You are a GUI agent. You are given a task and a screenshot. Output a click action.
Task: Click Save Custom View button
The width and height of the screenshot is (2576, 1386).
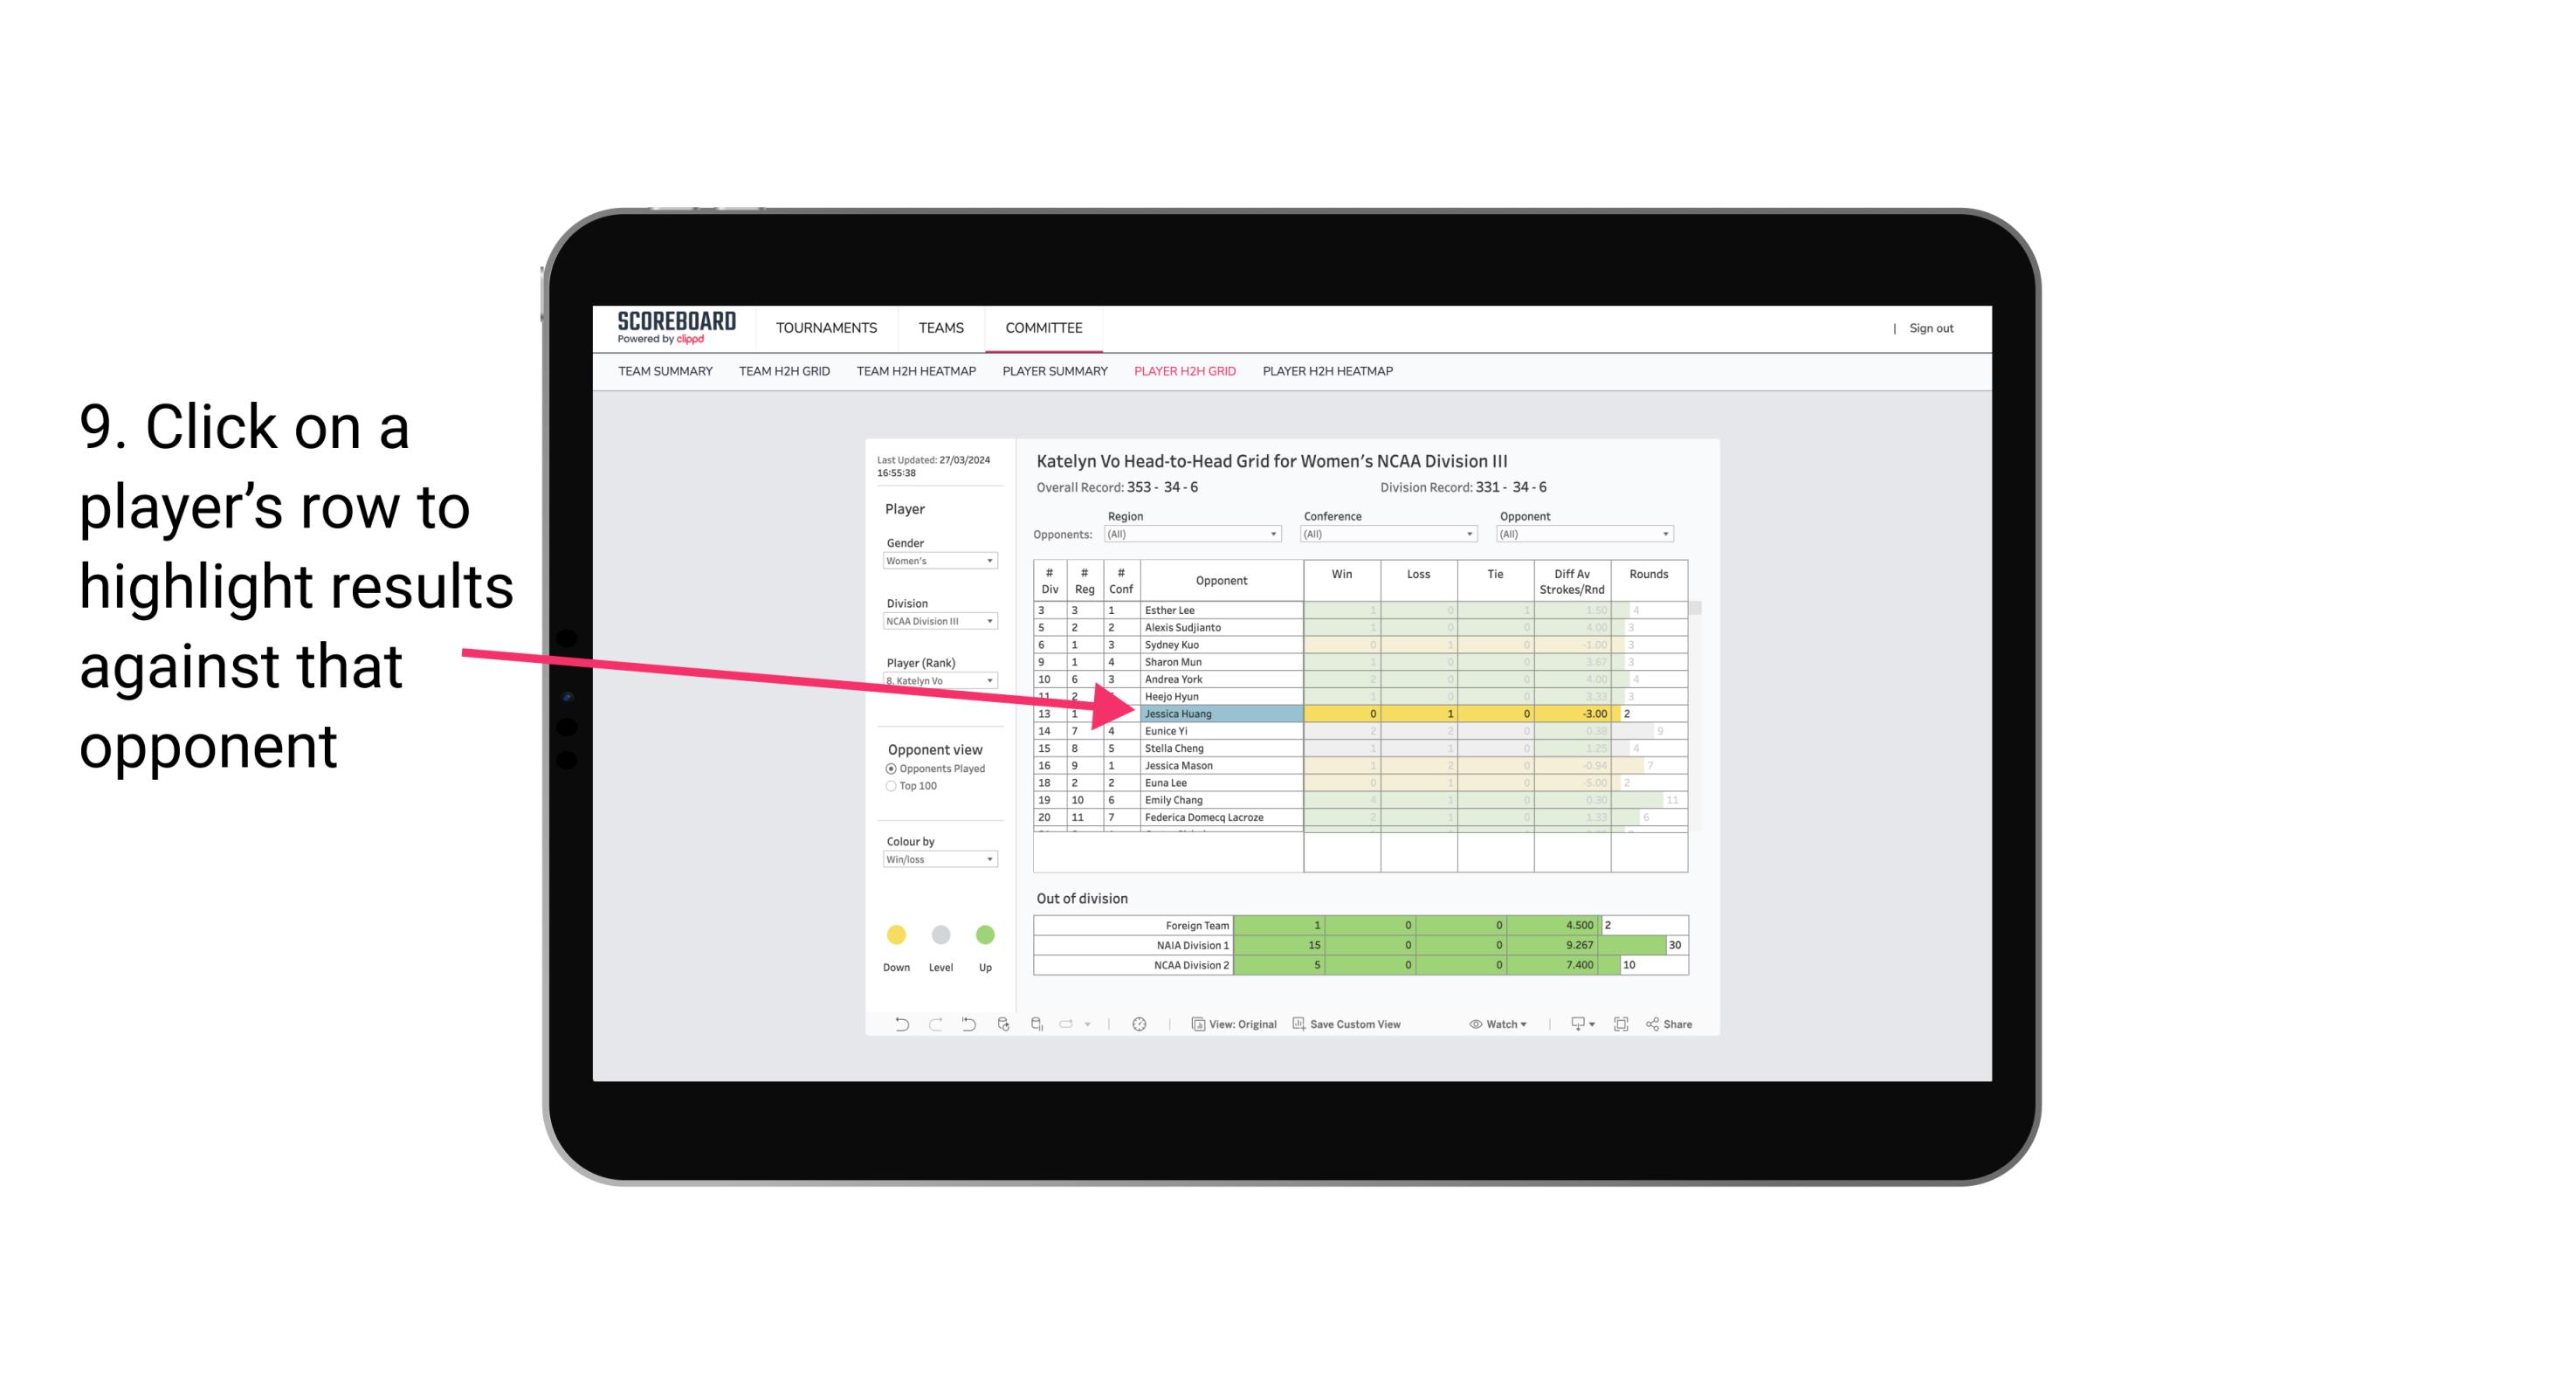[1381, 1026]
